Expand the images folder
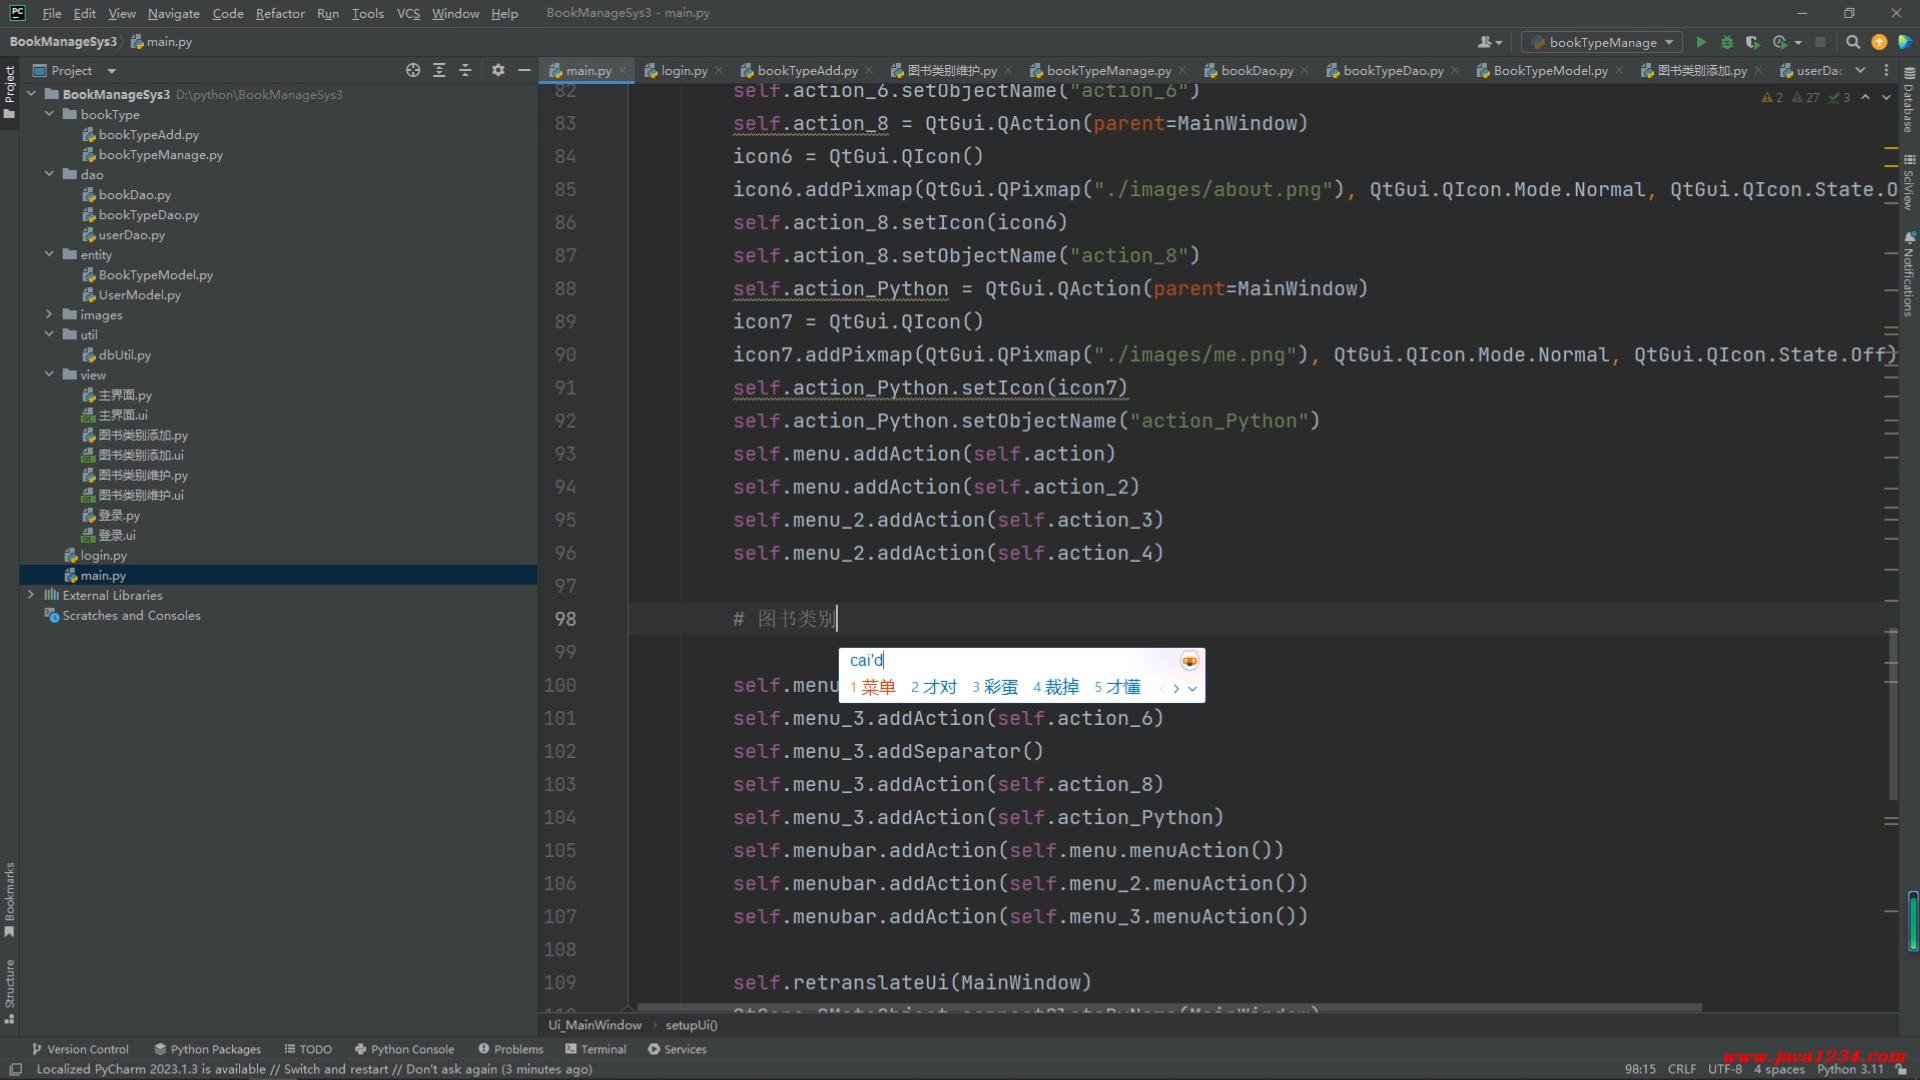 [49, 314]
